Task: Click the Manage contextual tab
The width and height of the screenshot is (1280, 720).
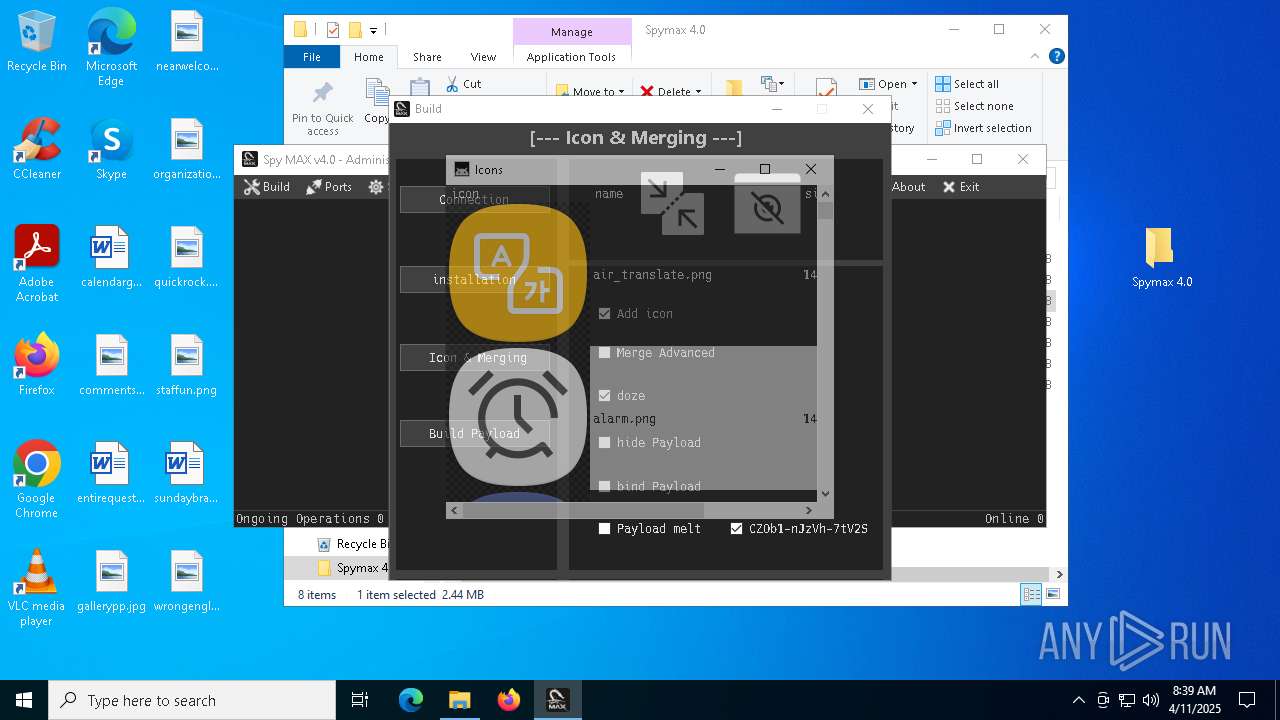Action: pyautogui.click(x=572, y=32)
